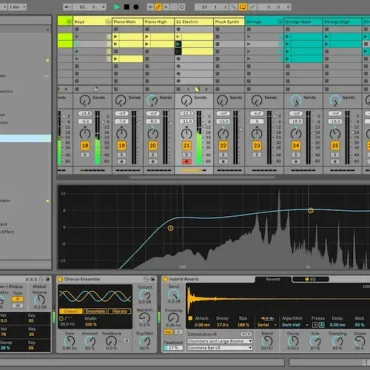The width and height of the screenshot is (370, 370).
Task: Open the Dark Hall algorithm dropdown
Action: pyautogui.click(x=295, y=325)
